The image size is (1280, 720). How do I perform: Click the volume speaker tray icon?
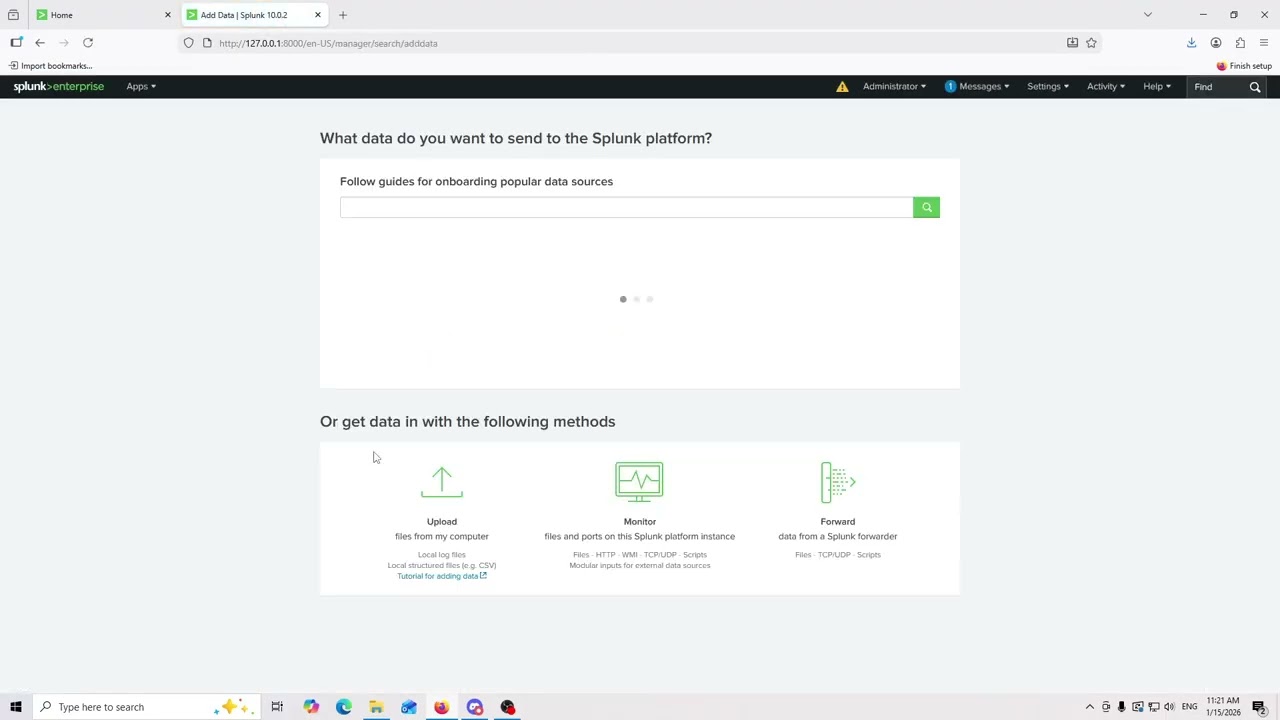pyautogui.click(x=1169, y=707)
